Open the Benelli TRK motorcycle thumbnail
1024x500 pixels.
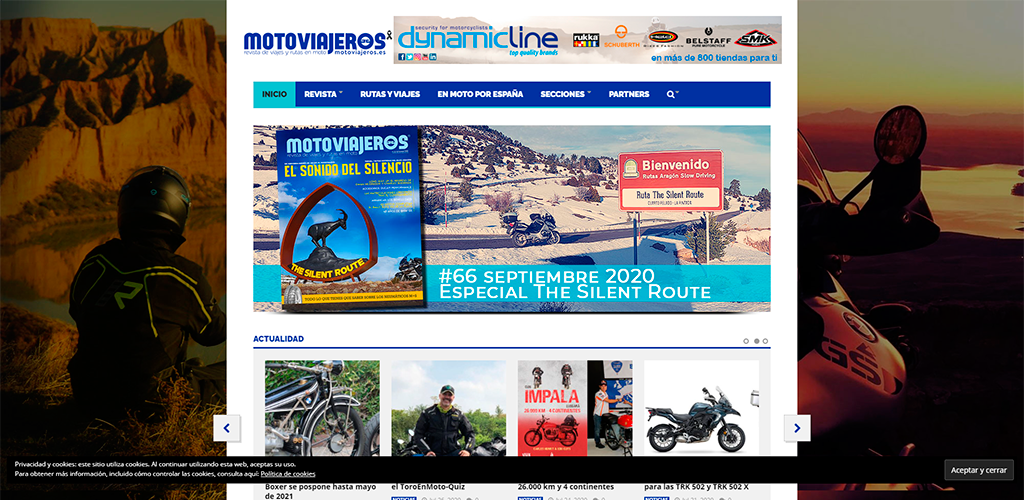coord(701,408)
